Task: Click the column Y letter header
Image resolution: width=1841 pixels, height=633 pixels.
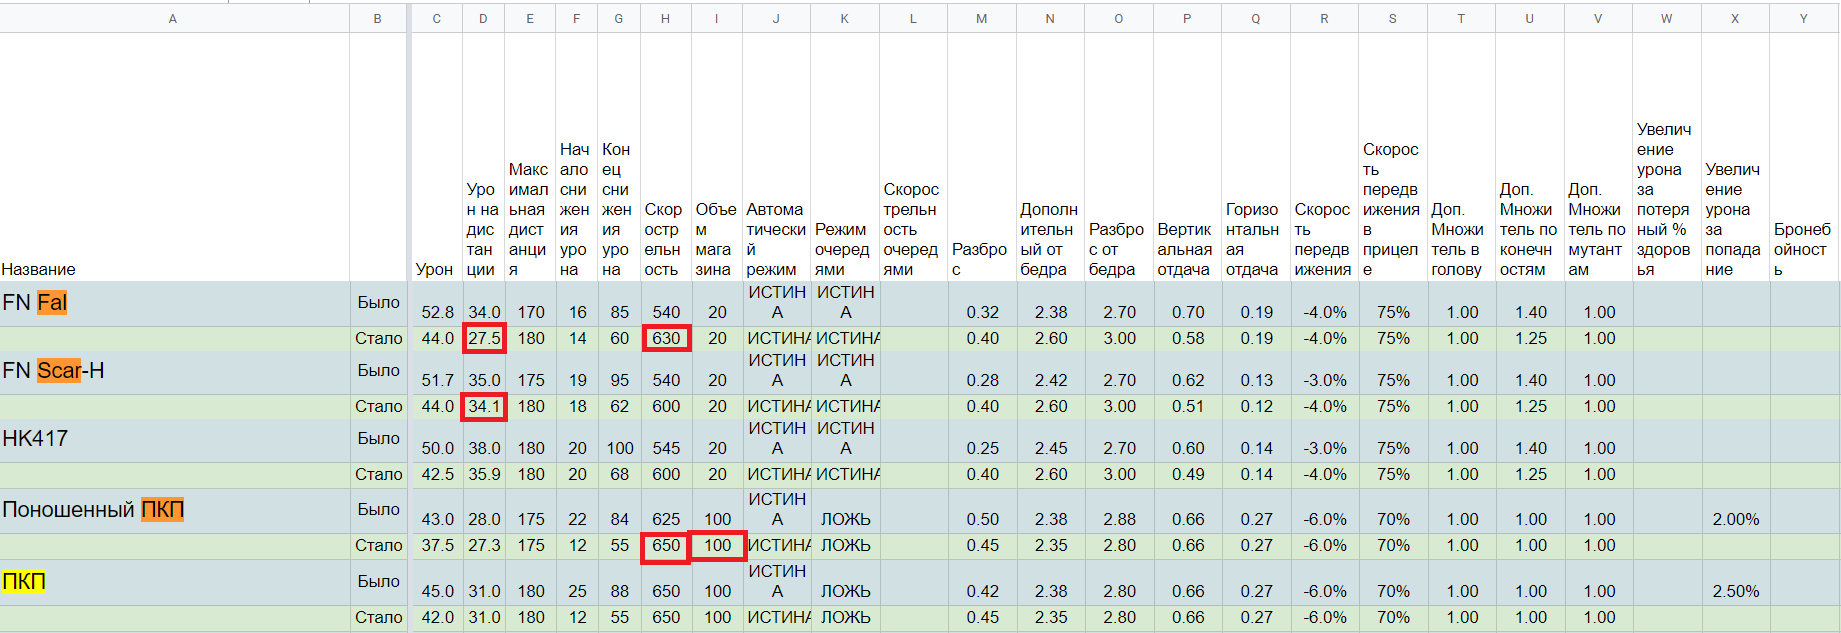Action: click(1804, 18)
